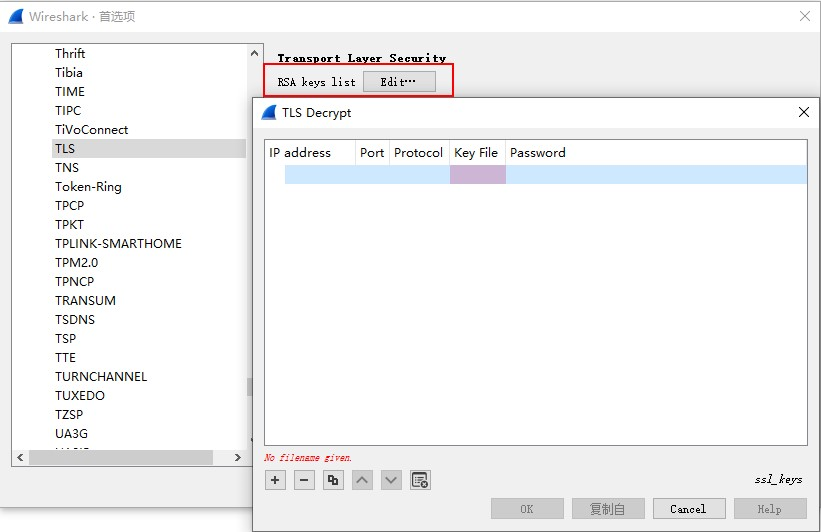
Task: Click the Cancel button in TLS Decrypt
Action: (689, 509)
